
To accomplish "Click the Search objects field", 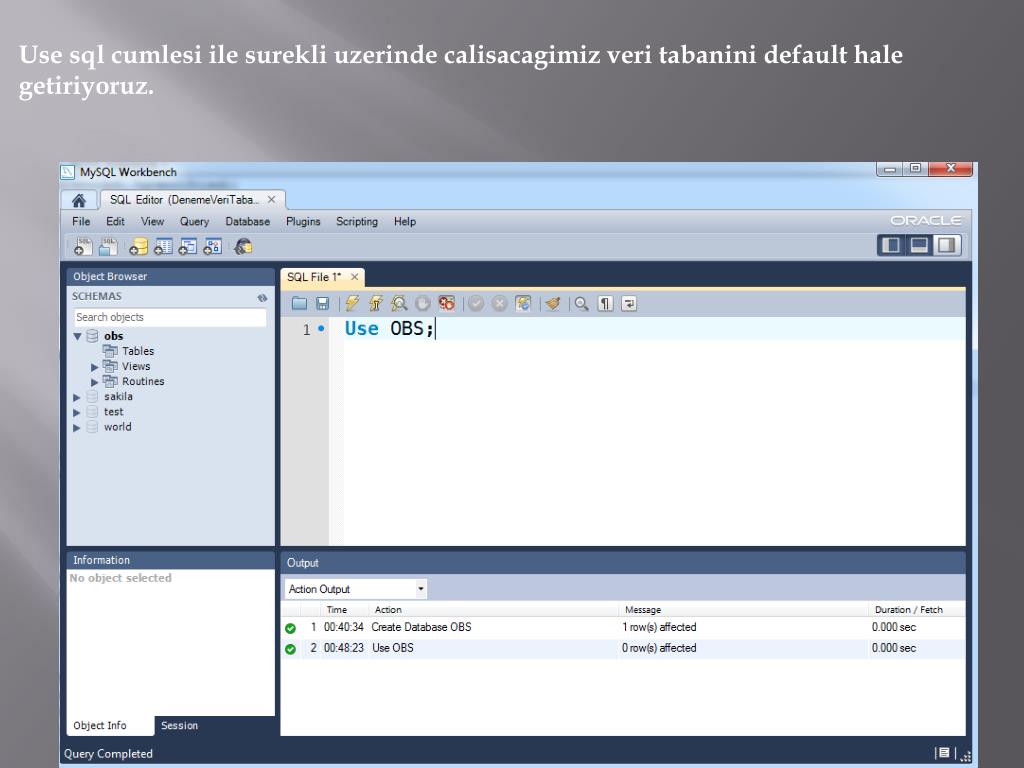I will pyautogui.click(x=170, y=317).
